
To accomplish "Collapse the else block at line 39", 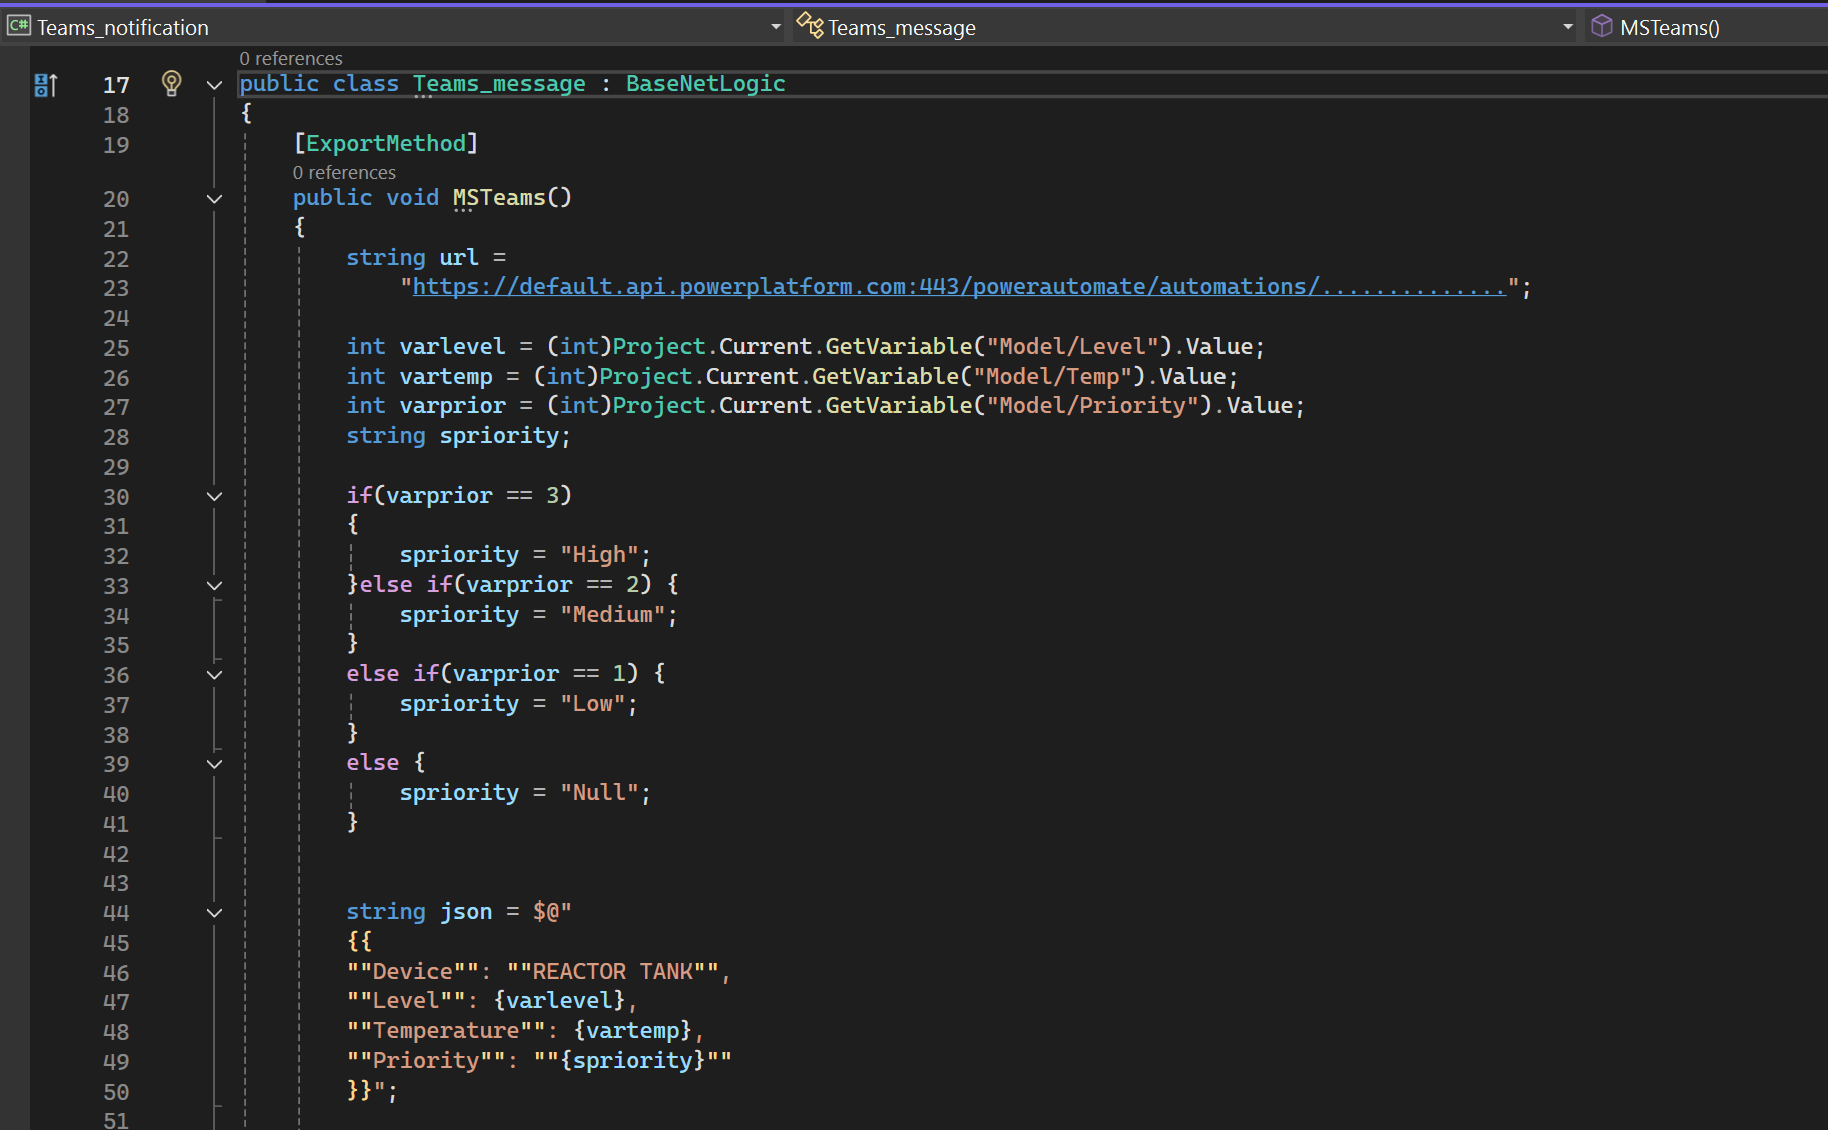I will point(214,764).
